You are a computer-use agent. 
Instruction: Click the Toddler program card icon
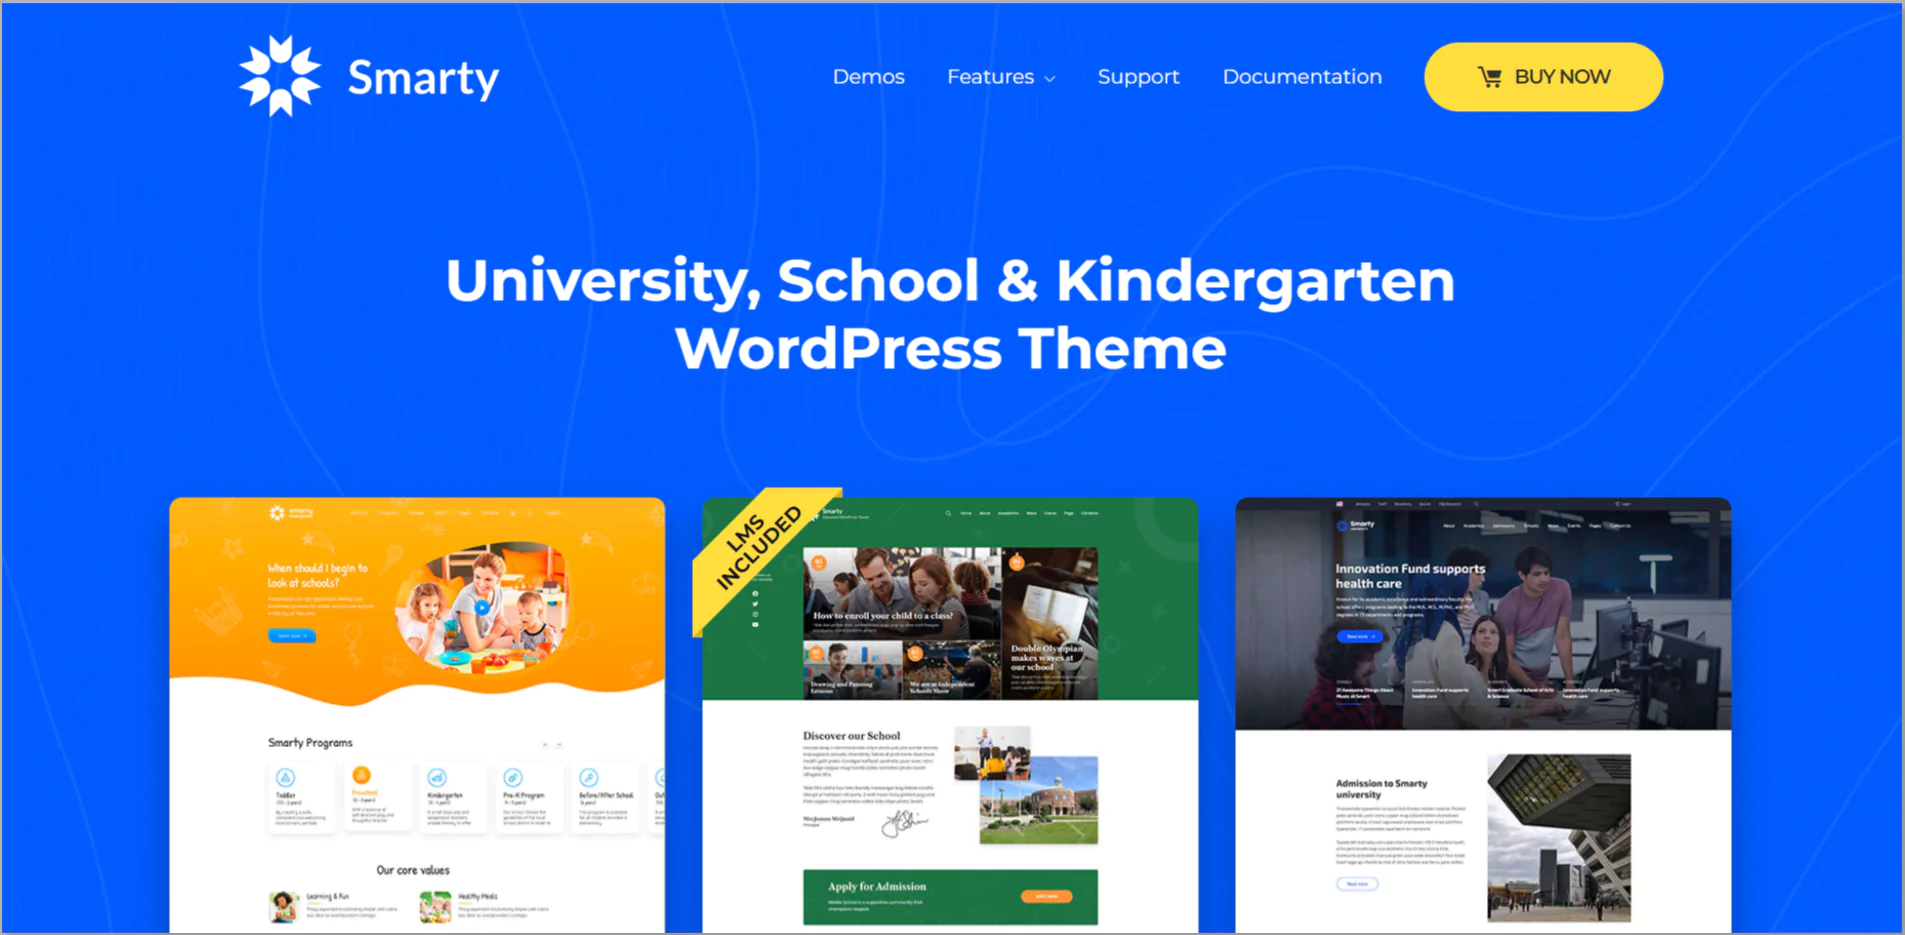coord(285,778)
